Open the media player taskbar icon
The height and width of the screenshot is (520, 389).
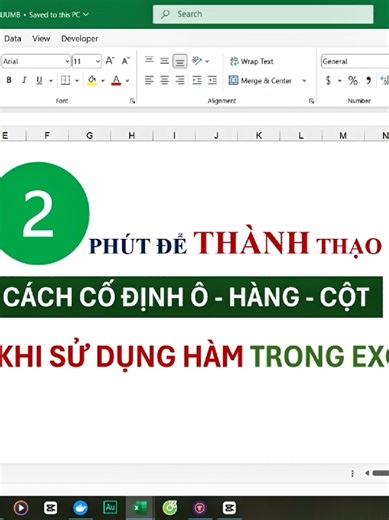pos(21,508)
